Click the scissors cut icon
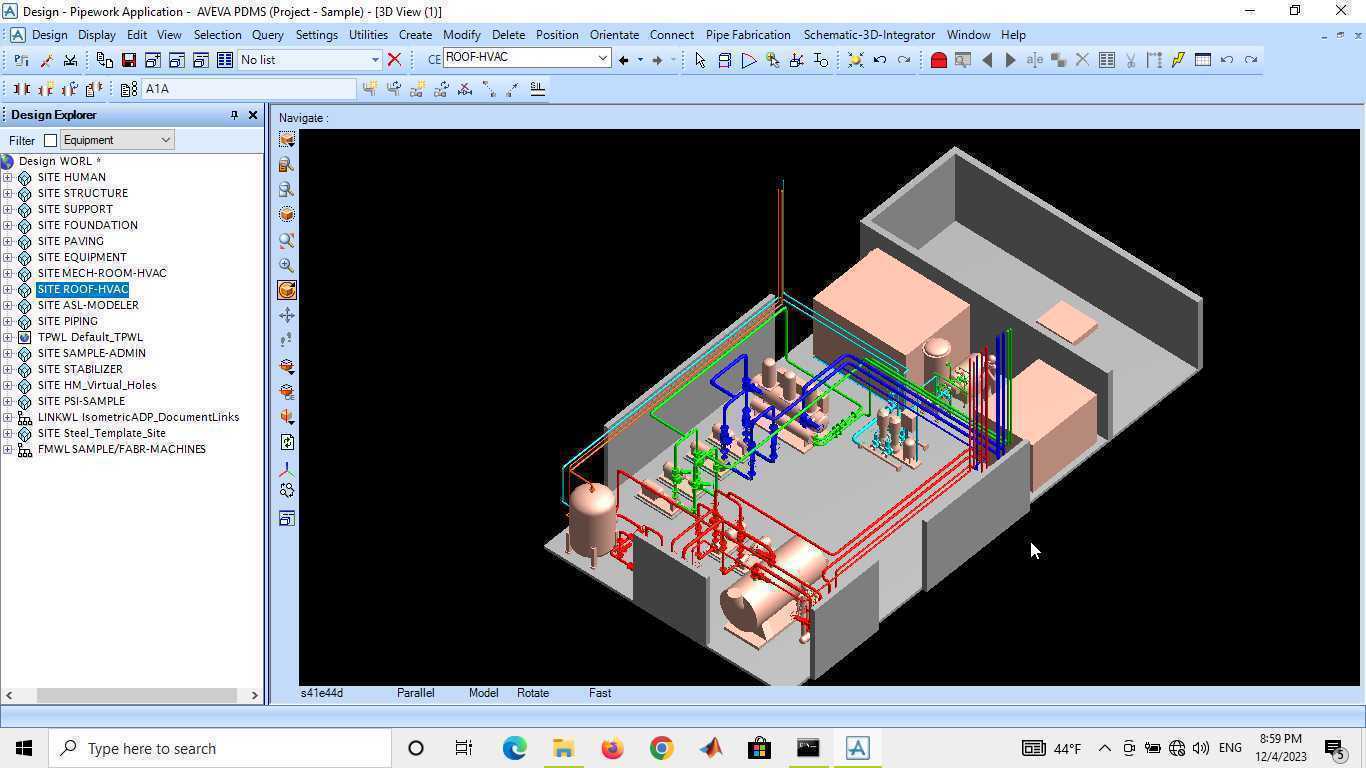The width and height of the screenshot is (1366, 768). [1131, 60]
